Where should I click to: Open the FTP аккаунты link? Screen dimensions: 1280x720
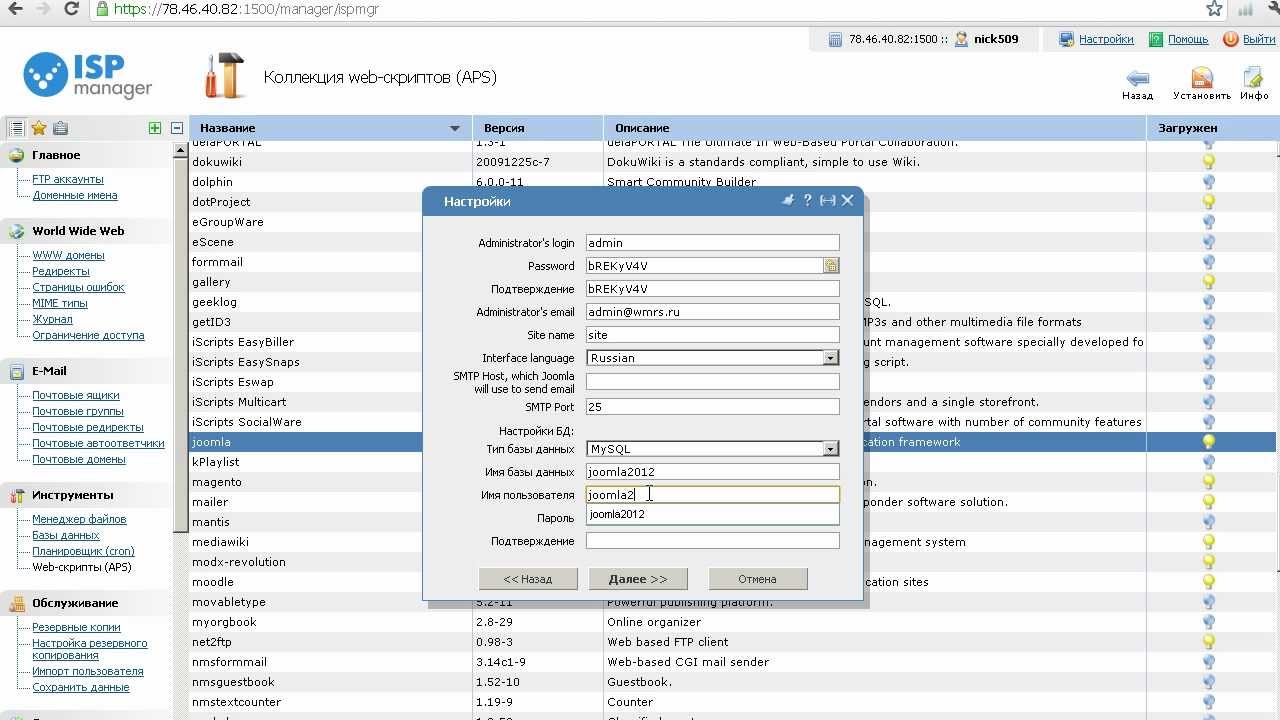point(68,179)
